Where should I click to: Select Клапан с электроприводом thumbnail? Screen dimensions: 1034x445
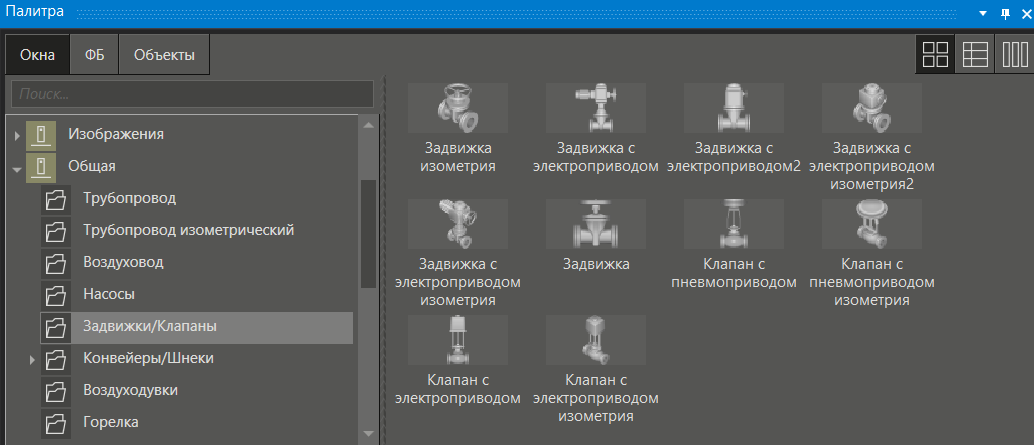click(458, 340)
